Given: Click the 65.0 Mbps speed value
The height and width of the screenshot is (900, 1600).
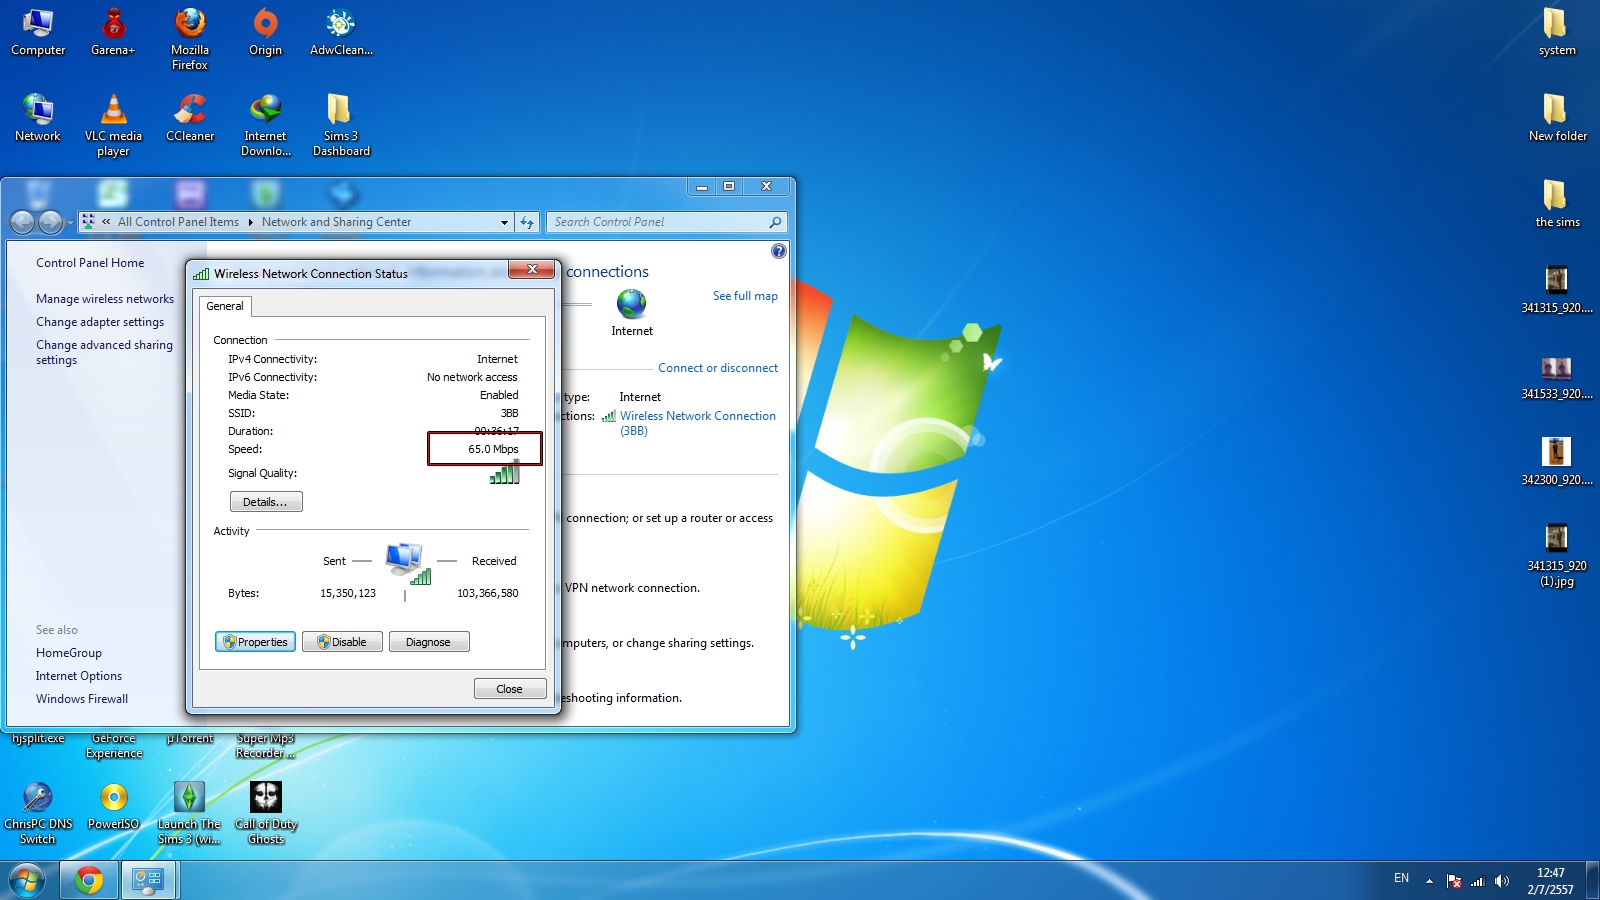Looking at the screenshot, I should point(493,449).
